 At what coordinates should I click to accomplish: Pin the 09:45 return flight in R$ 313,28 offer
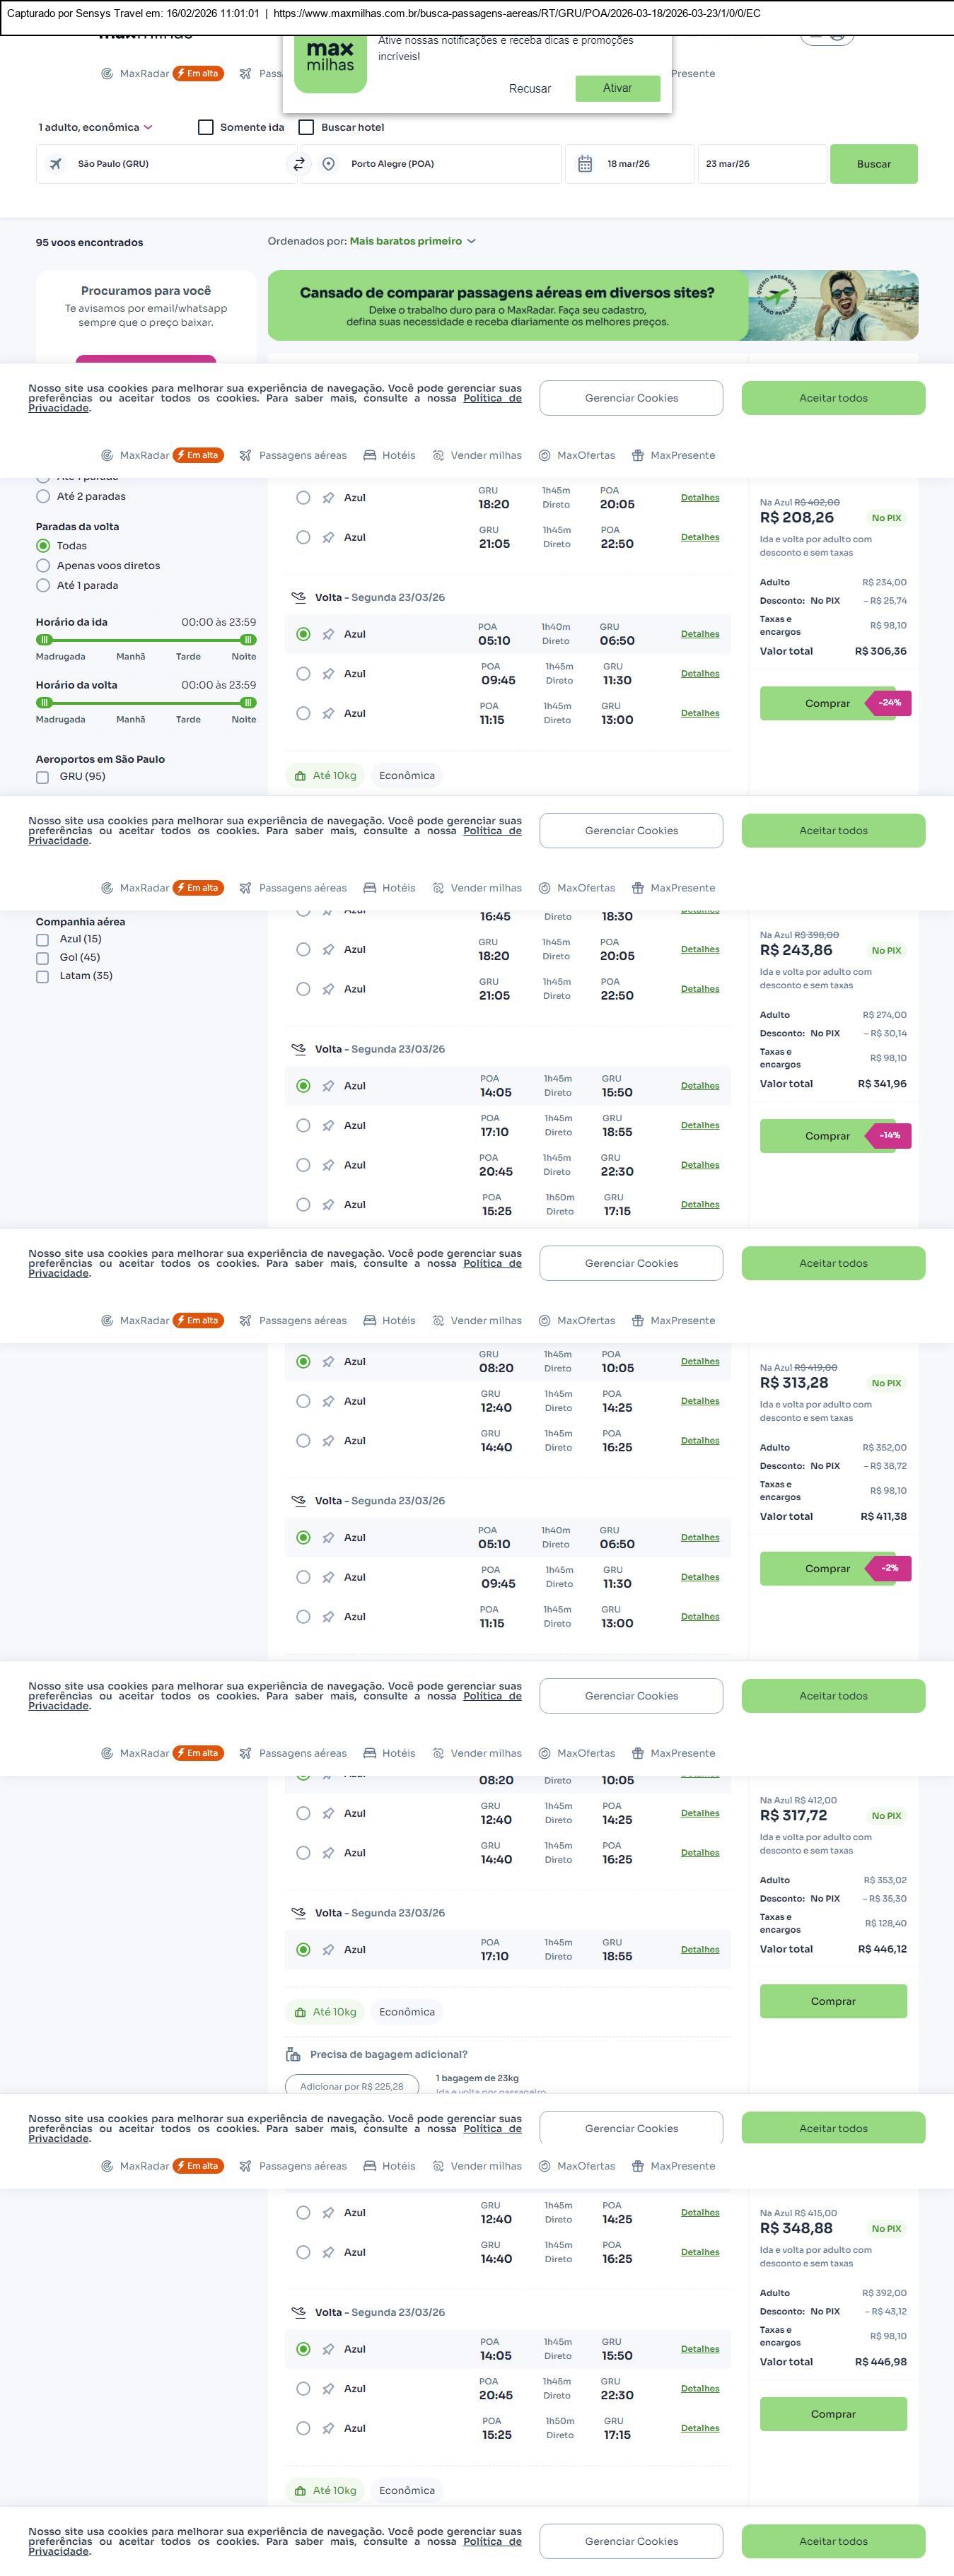[x=328, y=1578]
